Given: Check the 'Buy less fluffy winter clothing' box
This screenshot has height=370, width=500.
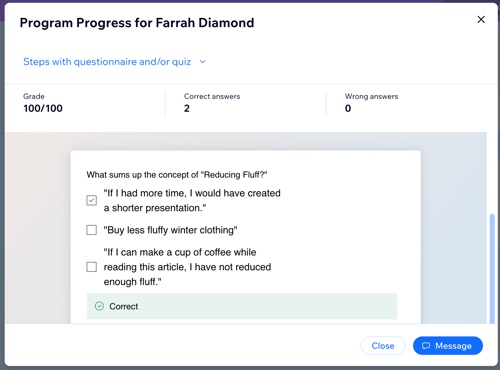Looking at the screenshot, I should pos(91,230).
